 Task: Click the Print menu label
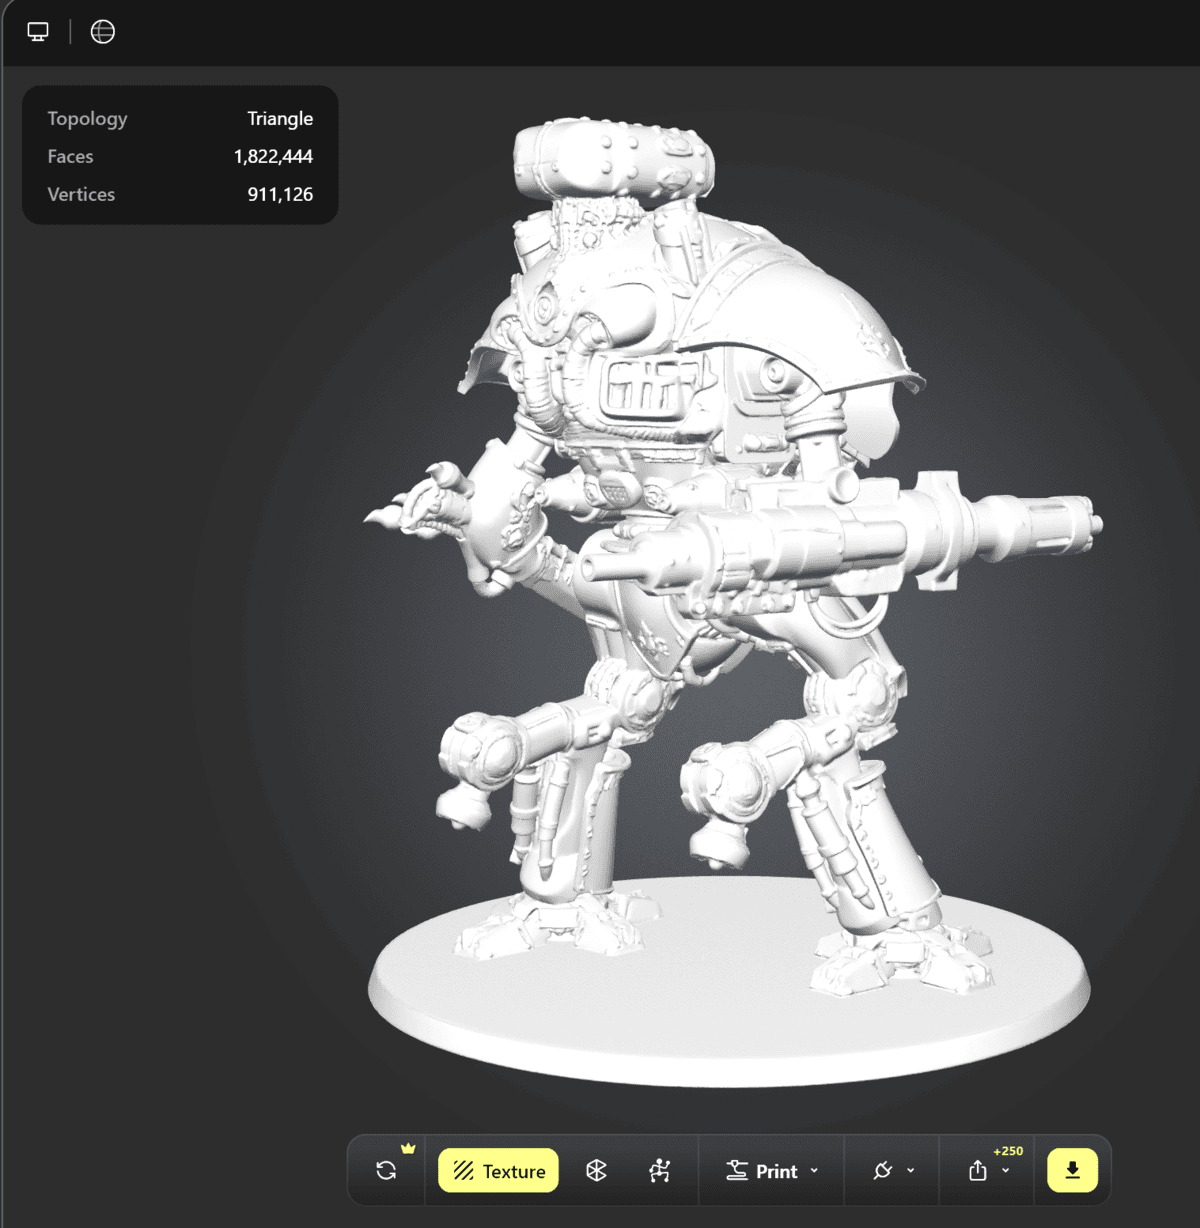coord(775,1171)
